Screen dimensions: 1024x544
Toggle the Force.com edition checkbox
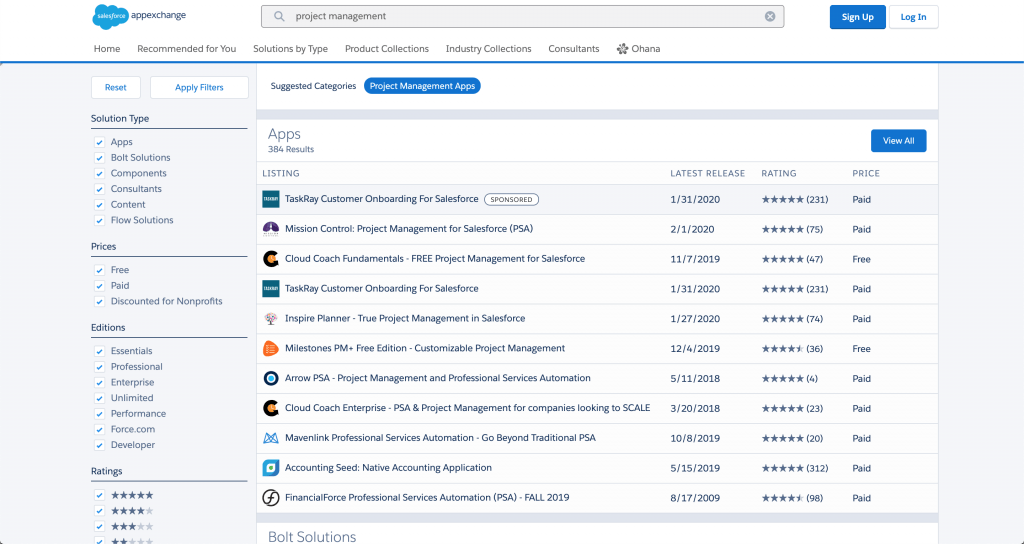tap(99, 430)
